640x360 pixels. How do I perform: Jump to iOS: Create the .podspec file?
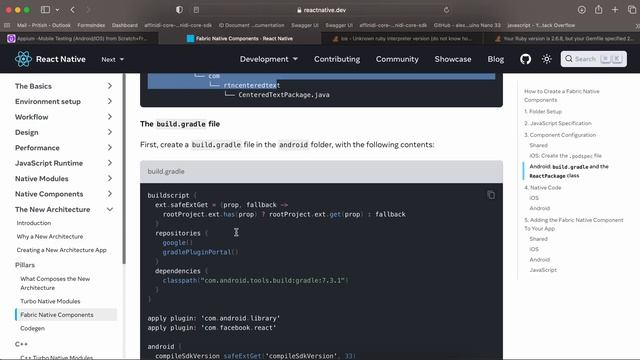pos(565,156)
